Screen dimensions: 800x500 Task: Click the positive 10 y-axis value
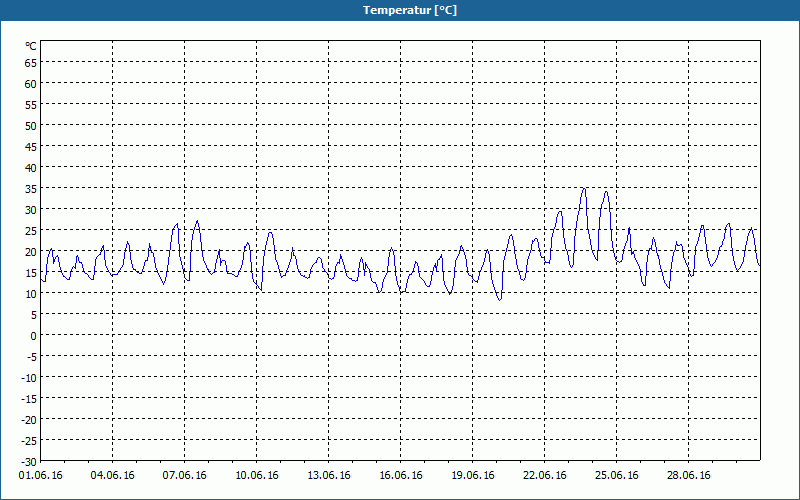(x=31, y=294)
